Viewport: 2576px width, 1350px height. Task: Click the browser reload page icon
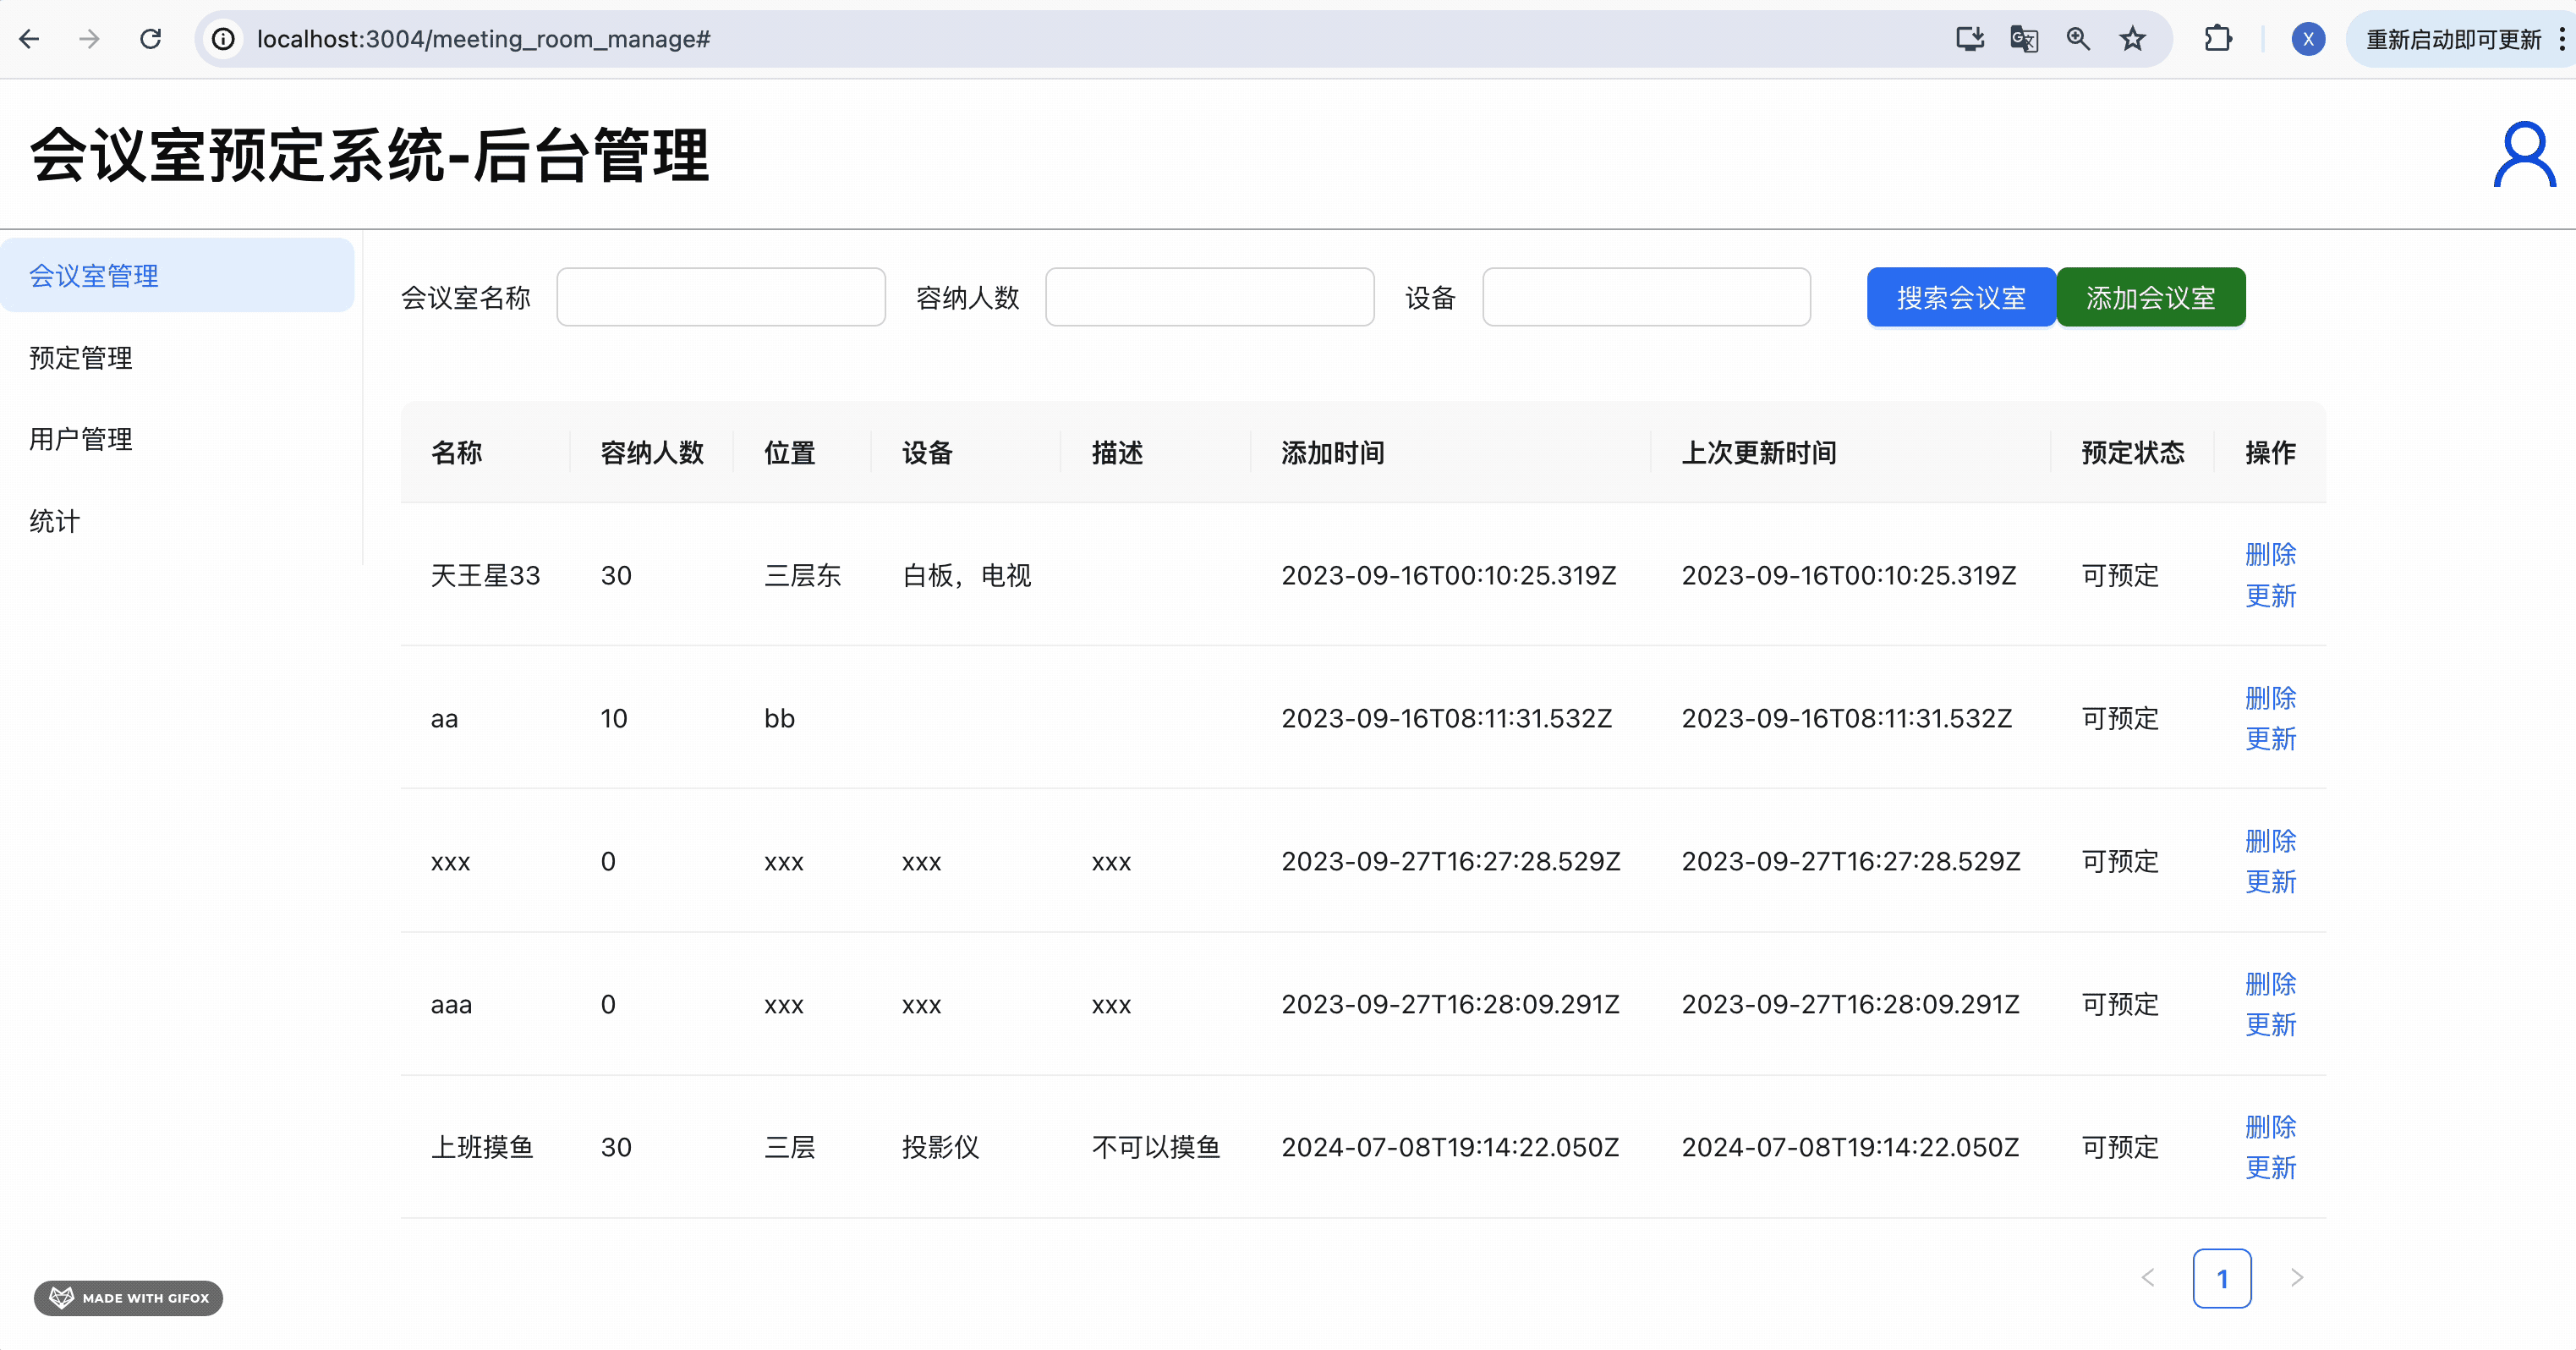[150, 39]
